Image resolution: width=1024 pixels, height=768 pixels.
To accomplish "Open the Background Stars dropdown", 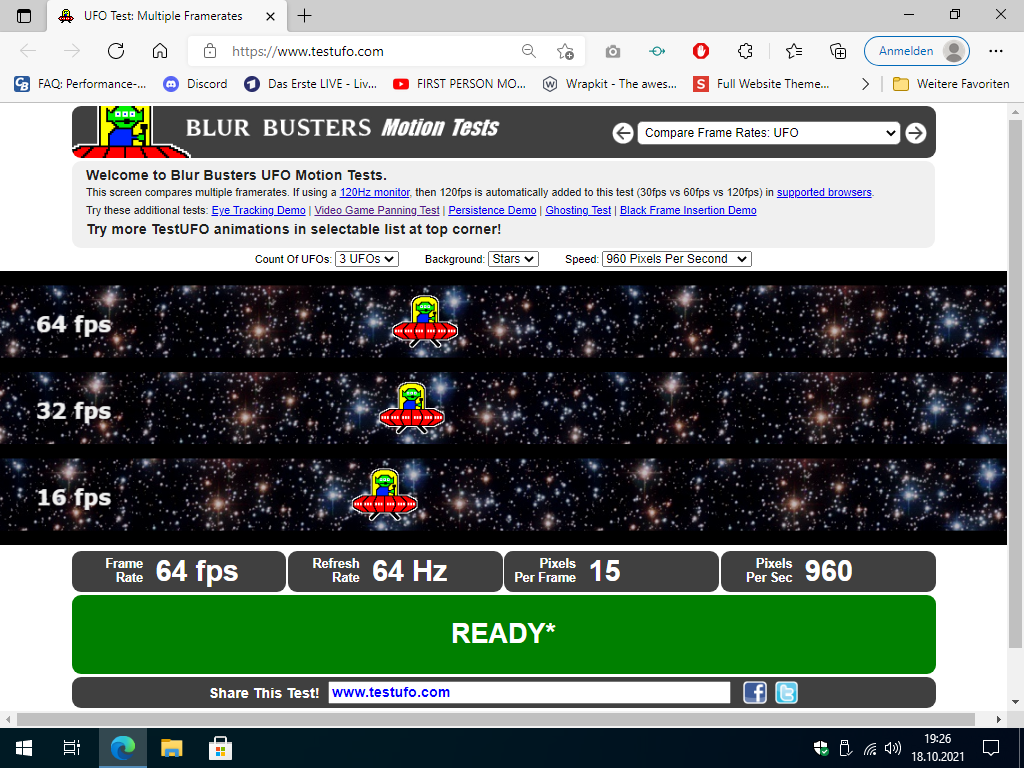I will click(x=513, y=259).
